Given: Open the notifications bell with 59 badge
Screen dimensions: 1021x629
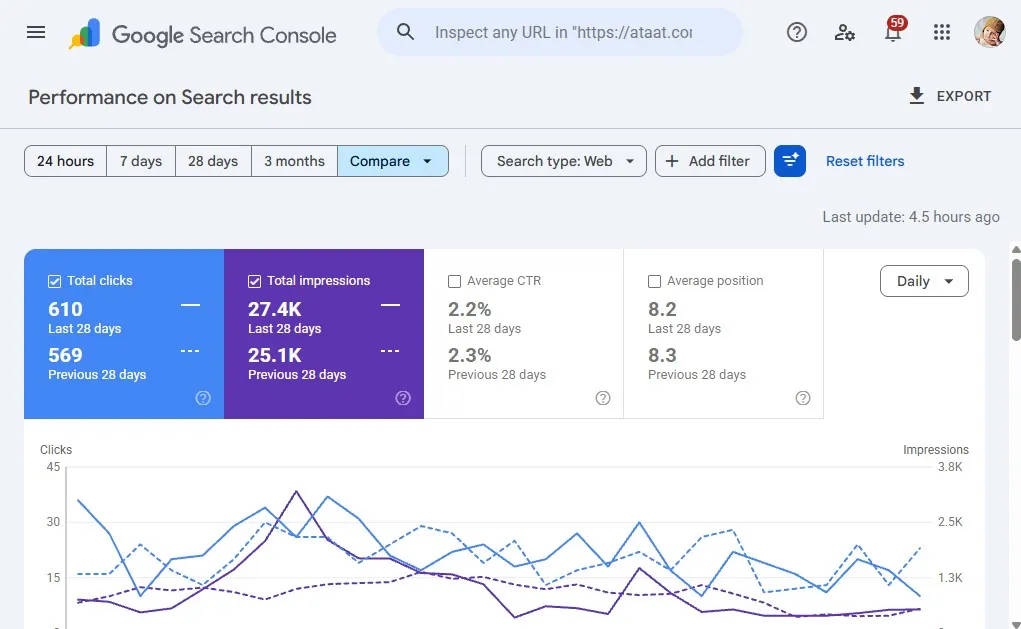Looking at the screenshot, I should pyautogui.click(x=893, y=31).
